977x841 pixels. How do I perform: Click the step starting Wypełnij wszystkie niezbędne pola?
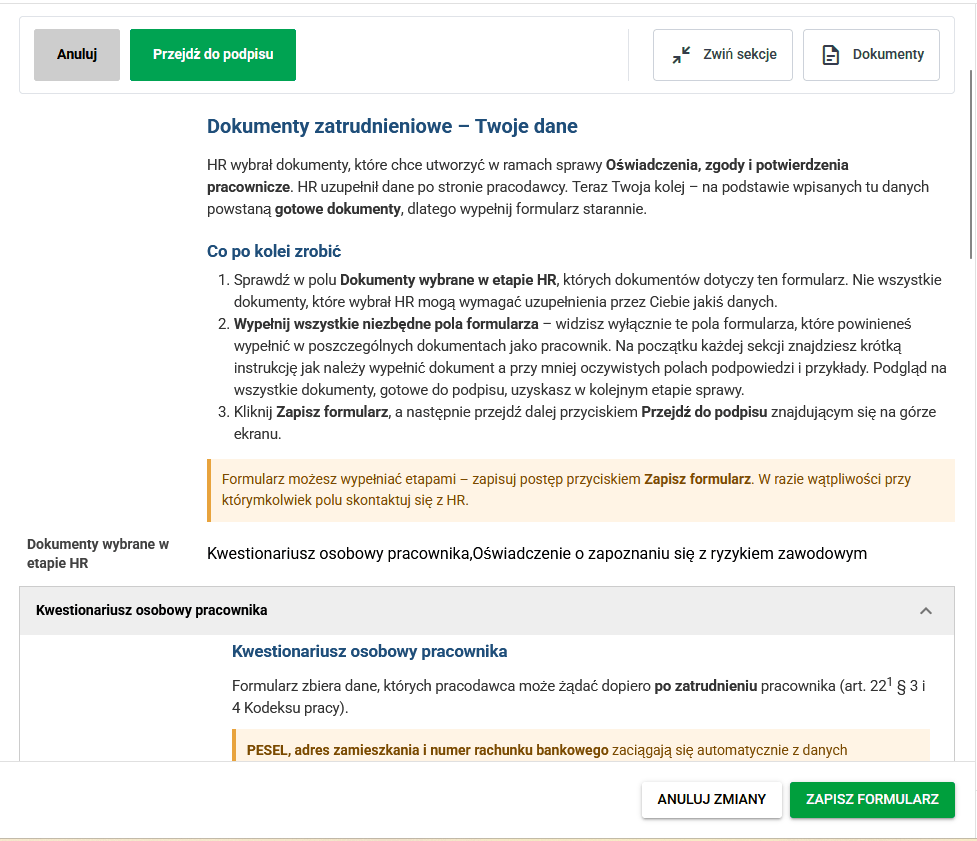[590, 357]
